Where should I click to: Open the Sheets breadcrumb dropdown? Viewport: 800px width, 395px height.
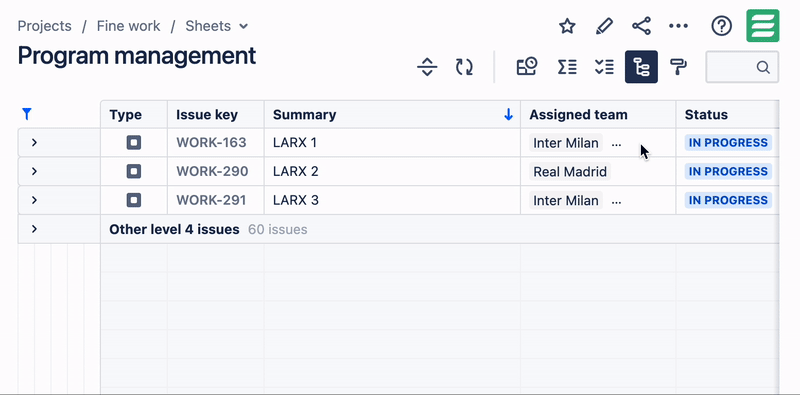217,26
